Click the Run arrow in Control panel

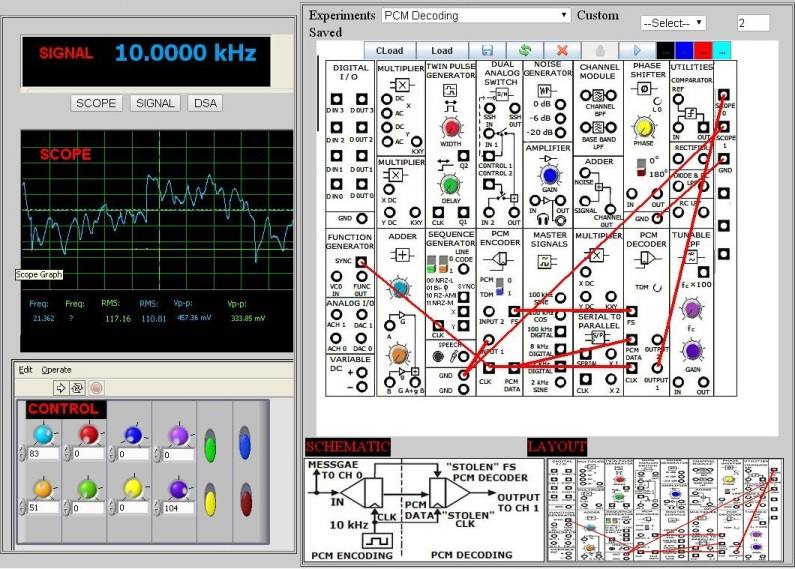(x=61, y=388)
